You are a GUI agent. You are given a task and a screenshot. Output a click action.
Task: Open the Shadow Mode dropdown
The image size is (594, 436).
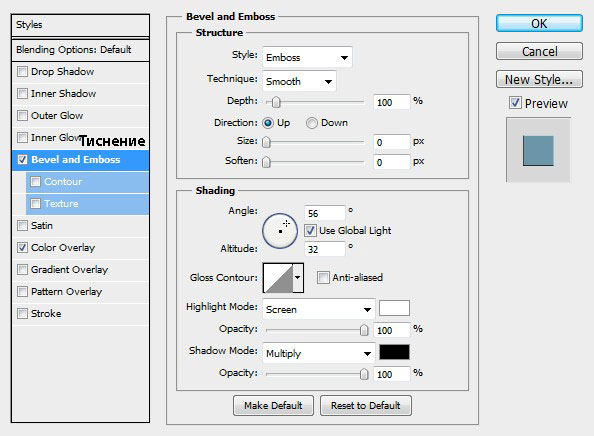coord(319,353)
